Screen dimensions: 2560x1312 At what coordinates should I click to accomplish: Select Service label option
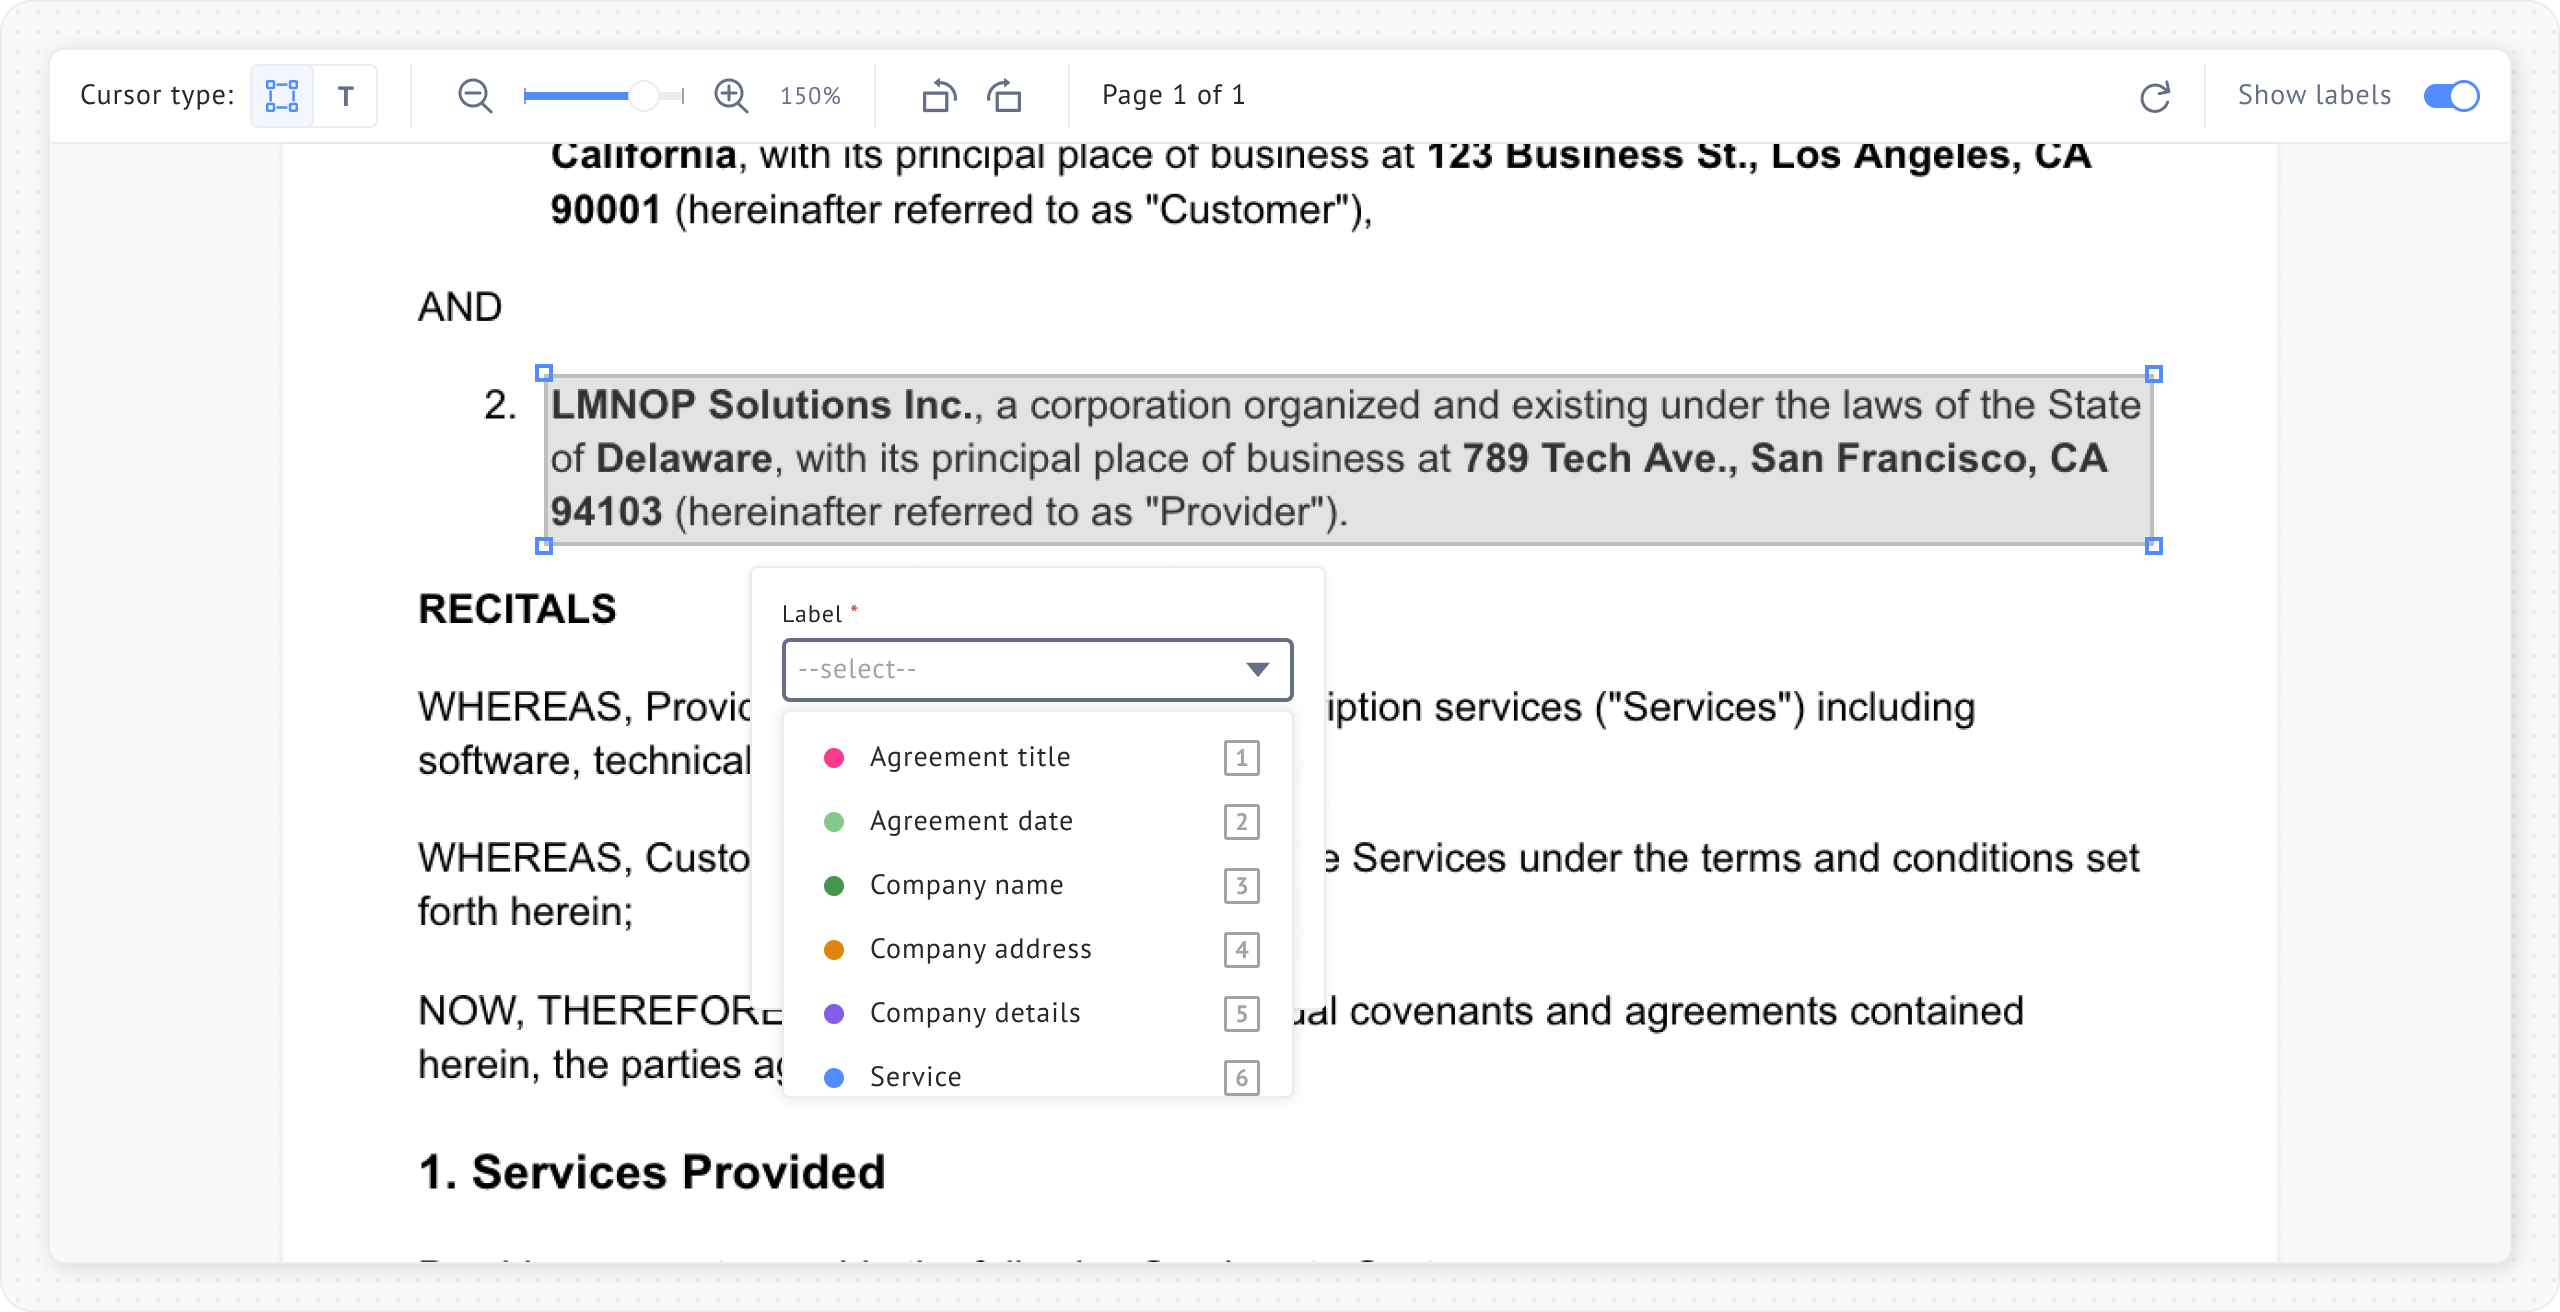915,1076
